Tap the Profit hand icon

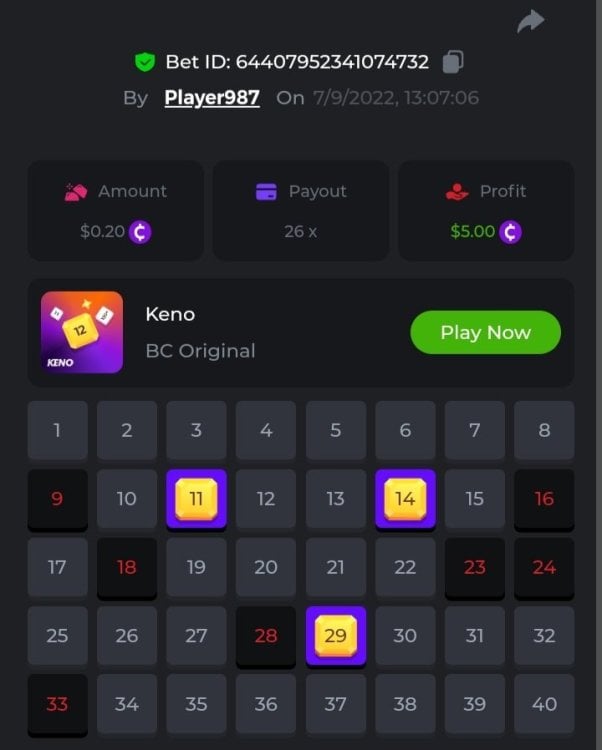point(457,192)
